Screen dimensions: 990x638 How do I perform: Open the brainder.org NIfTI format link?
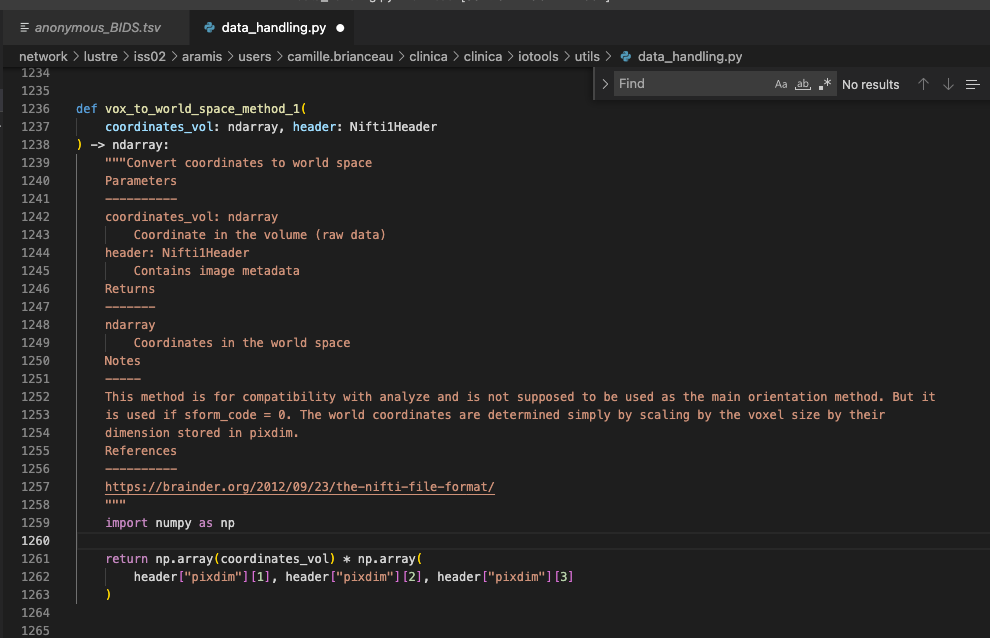pyautogui.click(x=298, y=486)
